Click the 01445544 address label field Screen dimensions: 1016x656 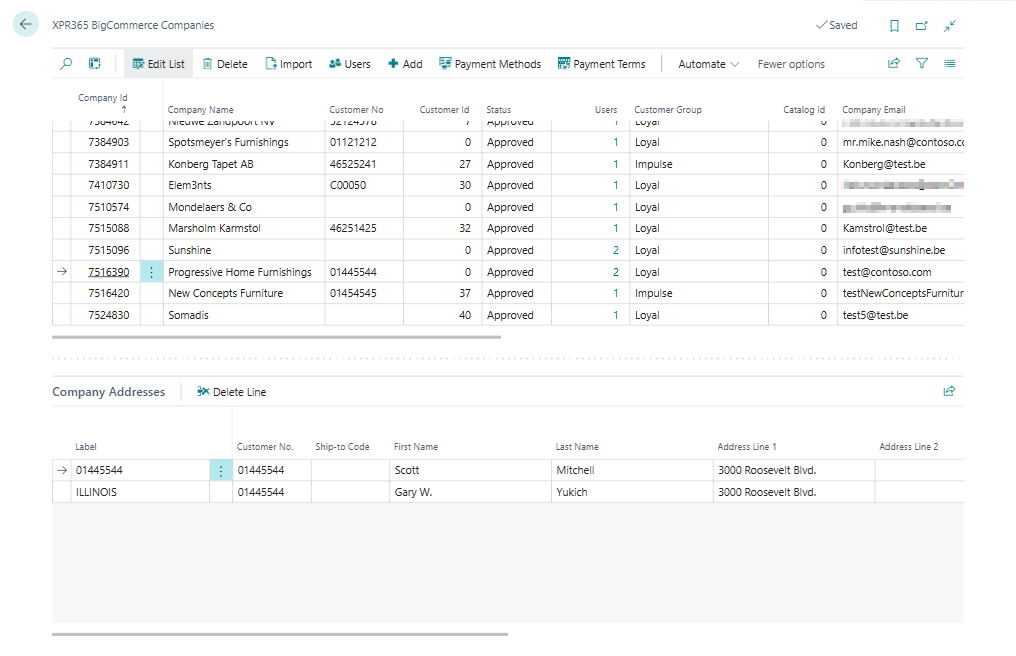(x=140, y=471)
